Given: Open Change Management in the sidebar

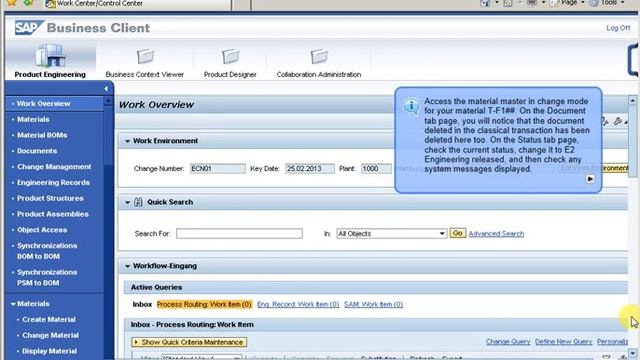Looking at the screenshot, I should [x=54, y=167].
